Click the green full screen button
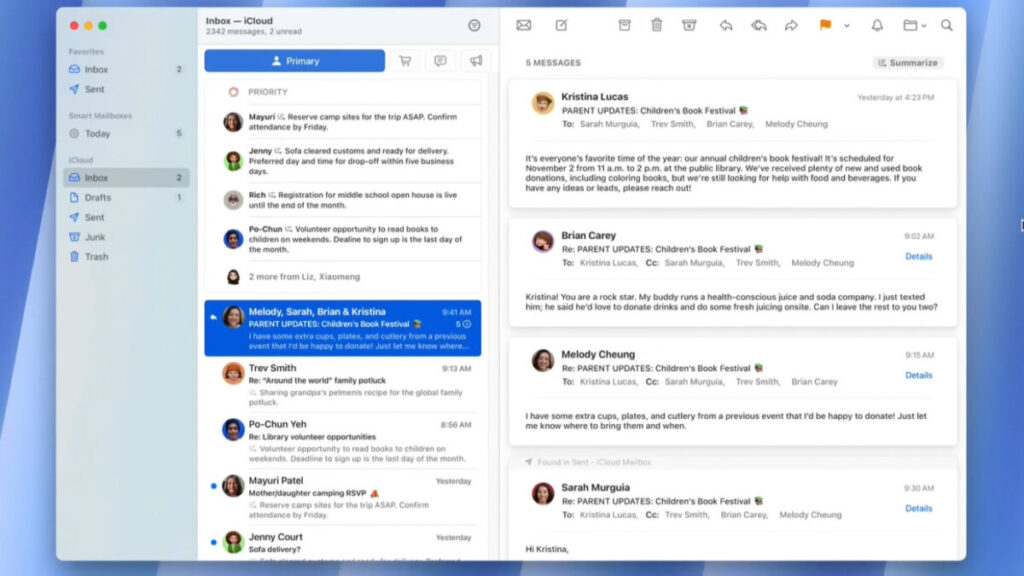This screenshot has height=576, width=1024. tap(103, 25)
